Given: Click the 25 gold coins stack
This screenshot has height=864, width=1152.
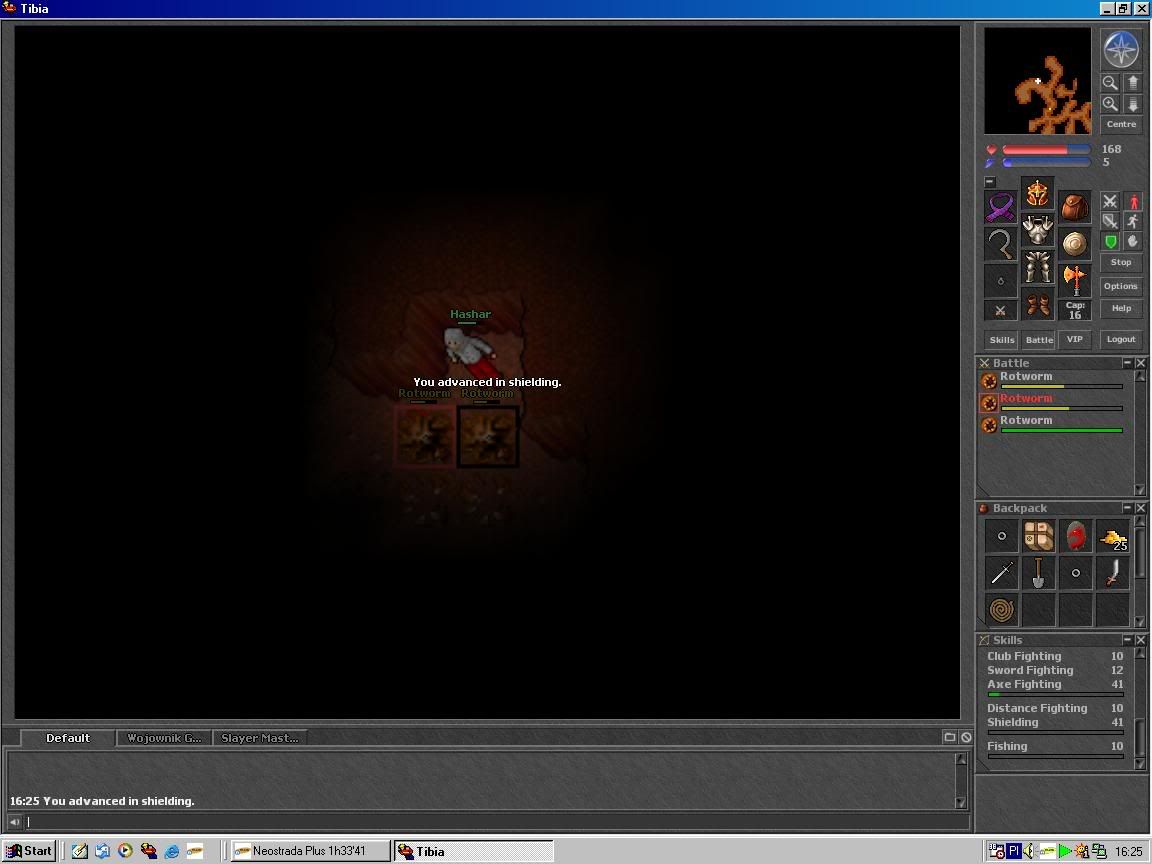Looking at the screenshot, I should (1112, 536).
